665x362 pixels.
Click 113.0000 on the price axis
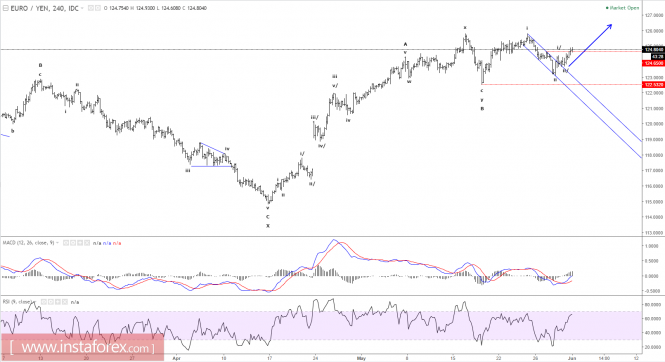click(654, 233)
